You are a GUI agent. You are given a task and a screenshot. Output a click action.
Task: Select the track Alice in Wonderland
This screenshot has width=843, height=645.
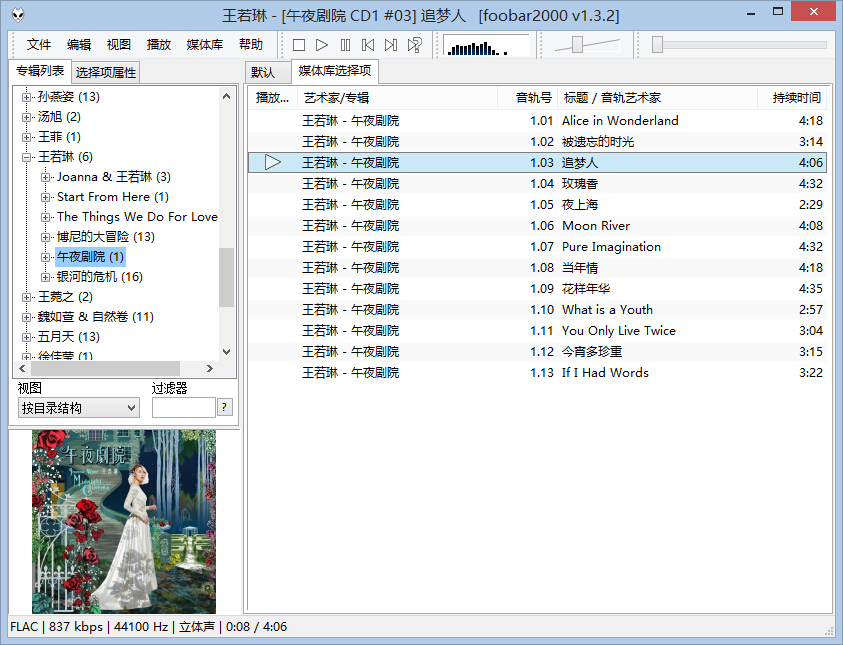click(538, 120)
